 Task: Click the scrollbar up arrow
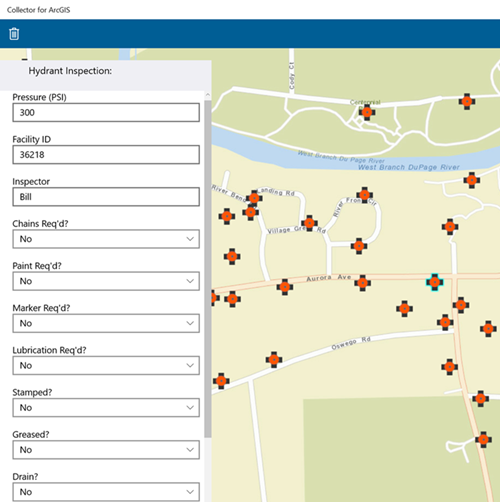tap(208, 95)
